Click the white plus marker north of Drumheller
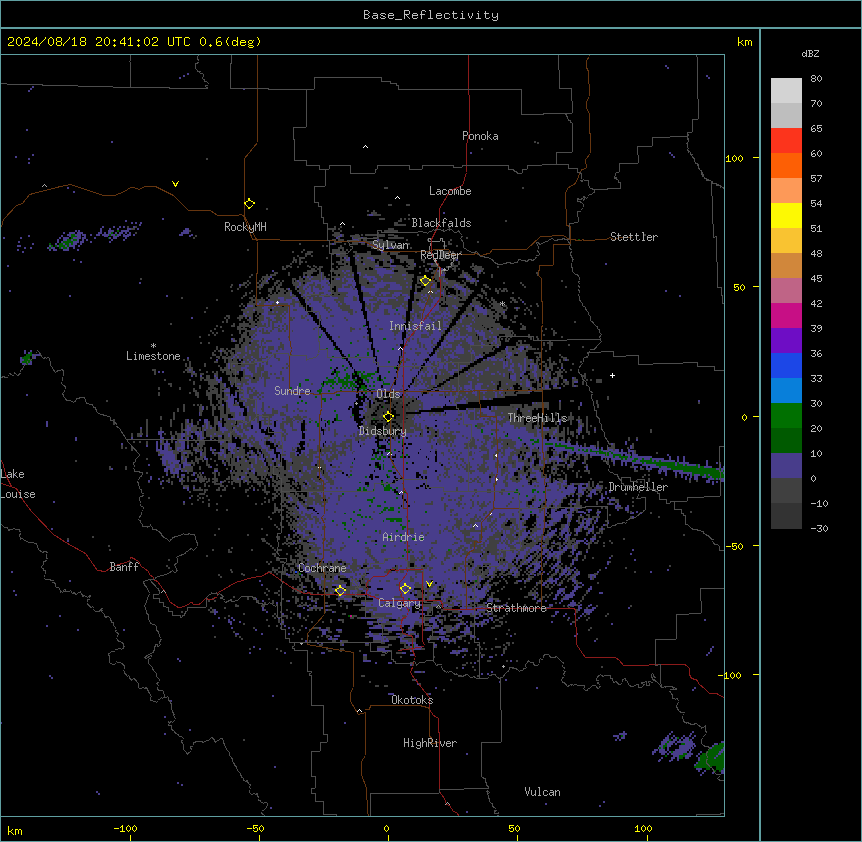This screenshot has width=862, height=842. 612,375
